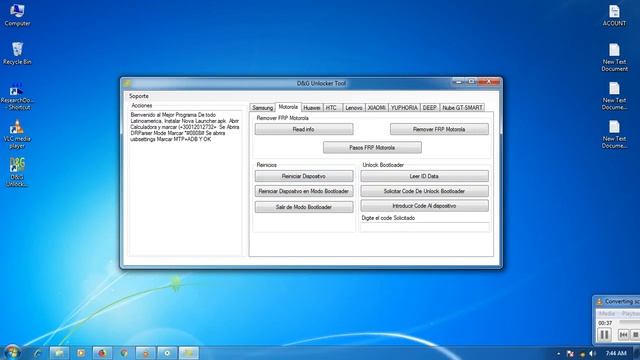This screenshot has width=640, height=360.
Task: Open the Computer desktop icon
Action: [x=17, y=15]
